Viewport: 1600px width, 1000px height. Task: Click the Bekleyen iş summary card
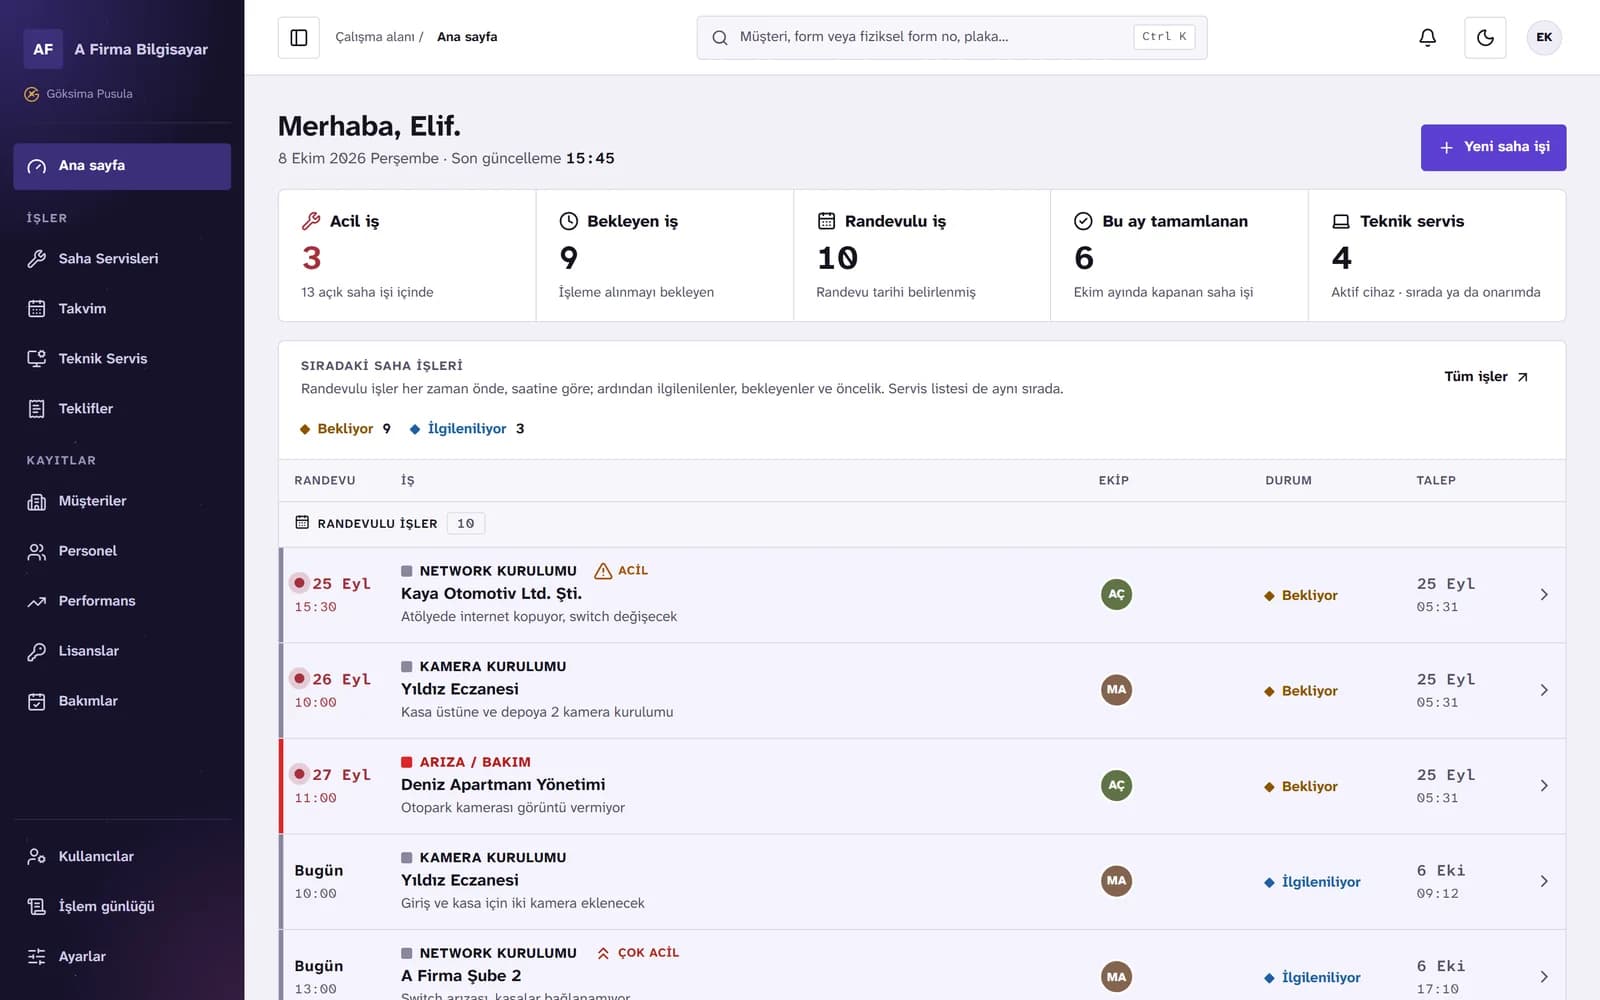pyautogui.click(x=665, y=256)
